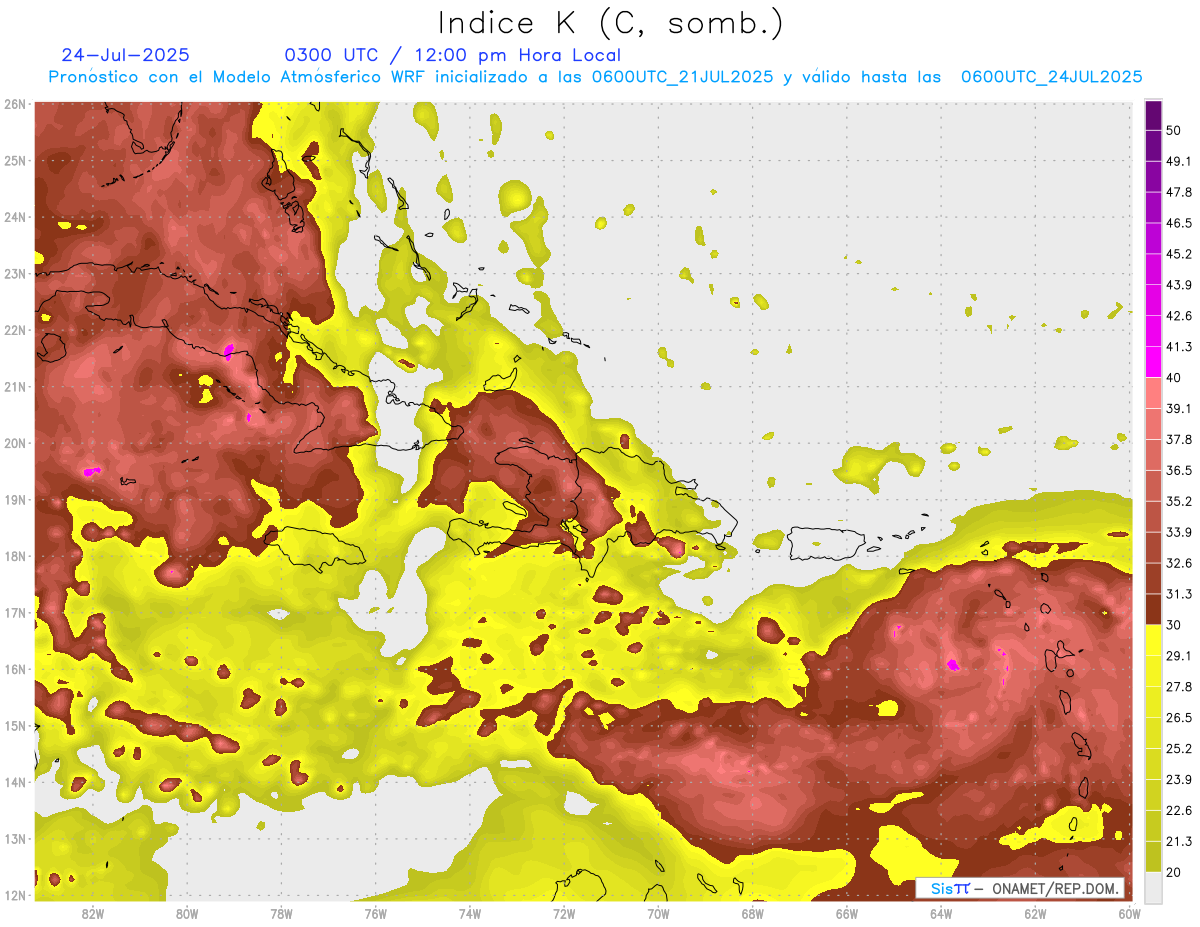Click the longitude label '60W'
This screenshot has width=1200, height=927.
coord(1130,914)
